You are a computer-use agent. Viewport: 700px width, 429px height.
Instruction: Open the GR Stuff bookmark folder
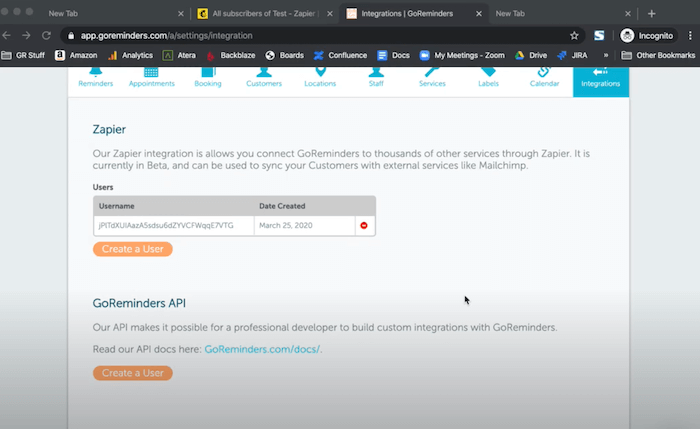[x=23, y=55]
